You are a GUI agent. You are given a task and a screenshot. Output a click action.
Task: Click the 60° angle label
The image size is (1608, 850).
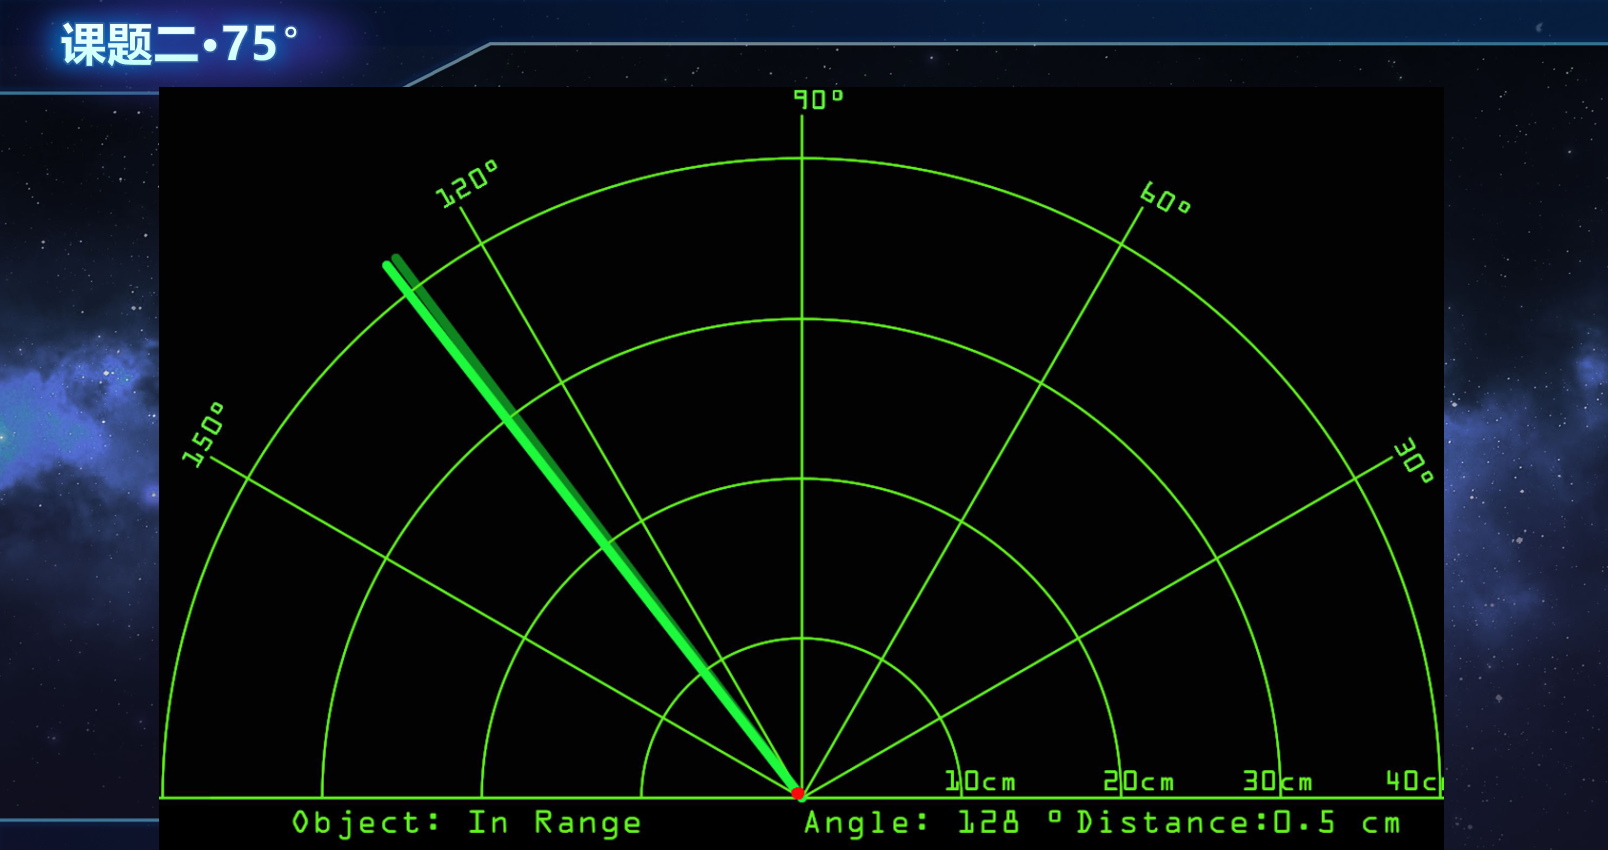click(1165, 198)
